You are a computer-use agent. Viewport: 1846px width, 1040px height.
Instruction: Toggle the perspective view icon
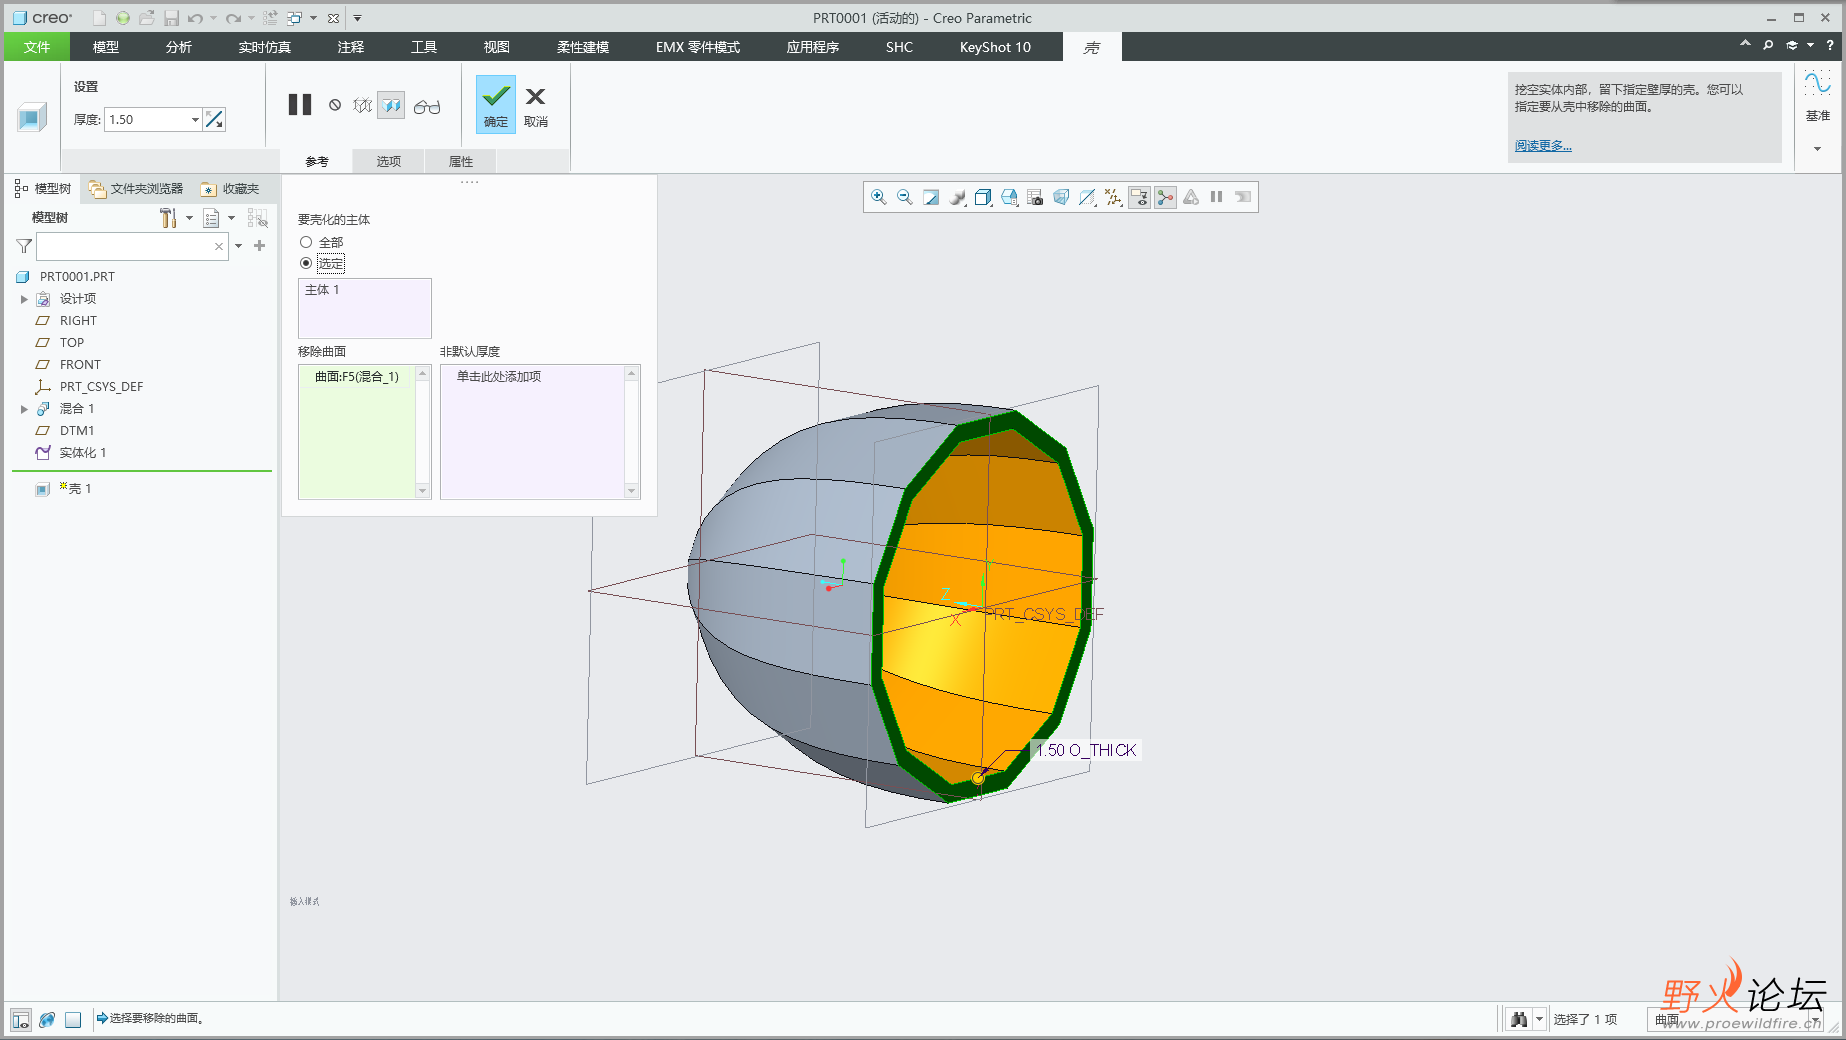click(x=1061, y=197)
